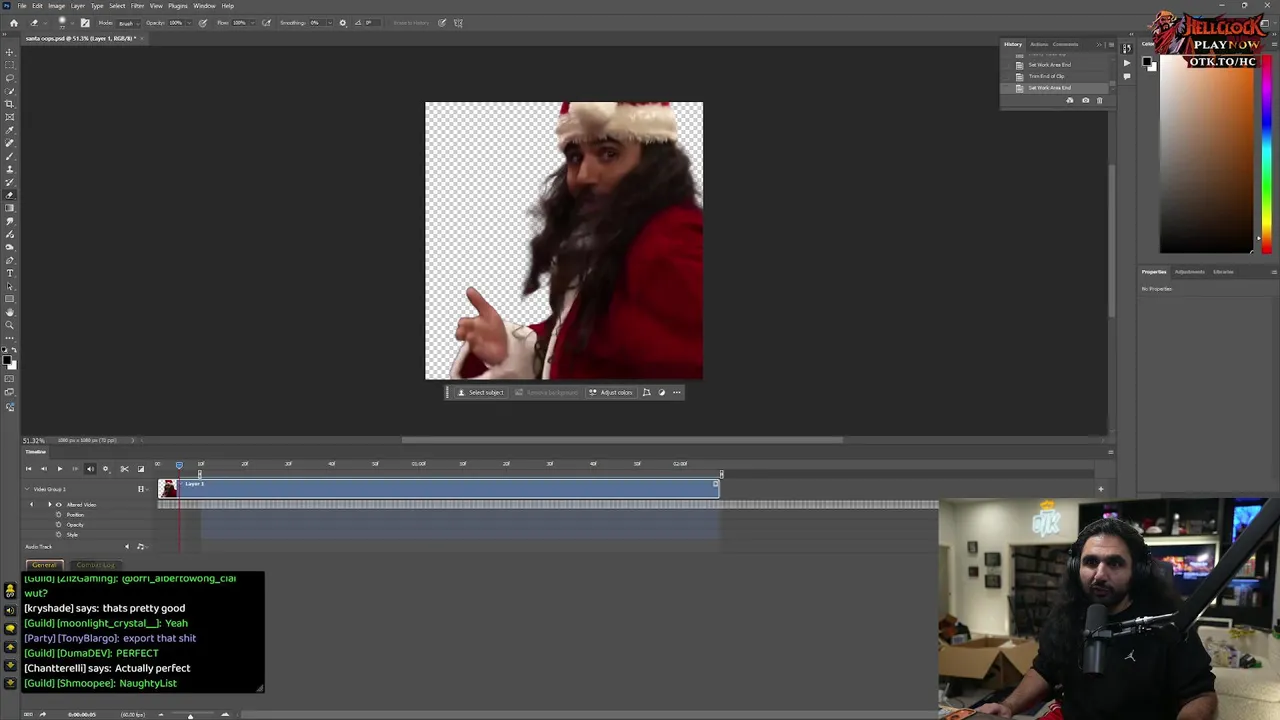Toggle airbrush build-up icon
This screenshot has width=1280, height=720.
267,22
